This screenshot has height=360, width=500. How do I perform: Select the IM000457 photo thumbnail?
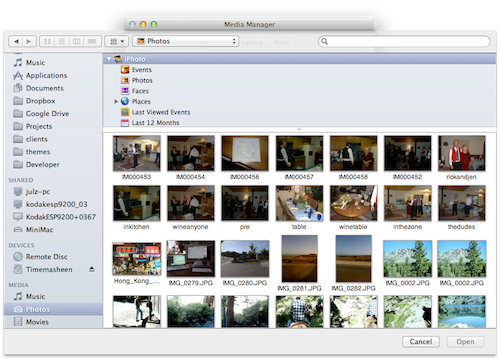299,153
